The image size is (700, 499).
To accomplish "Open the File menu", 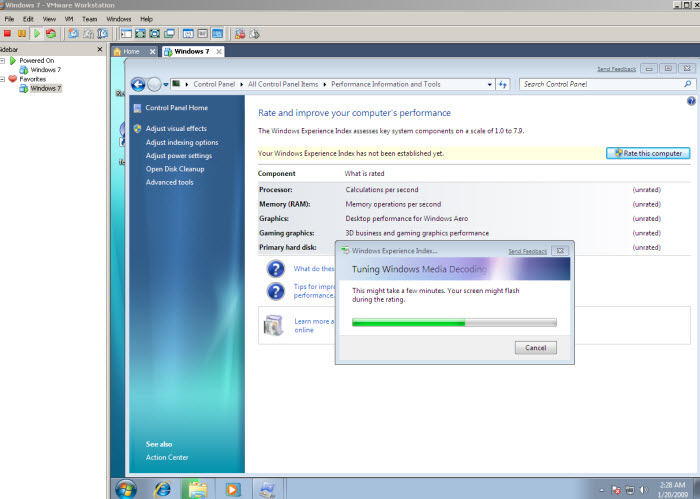I will [x=9, y=19].
